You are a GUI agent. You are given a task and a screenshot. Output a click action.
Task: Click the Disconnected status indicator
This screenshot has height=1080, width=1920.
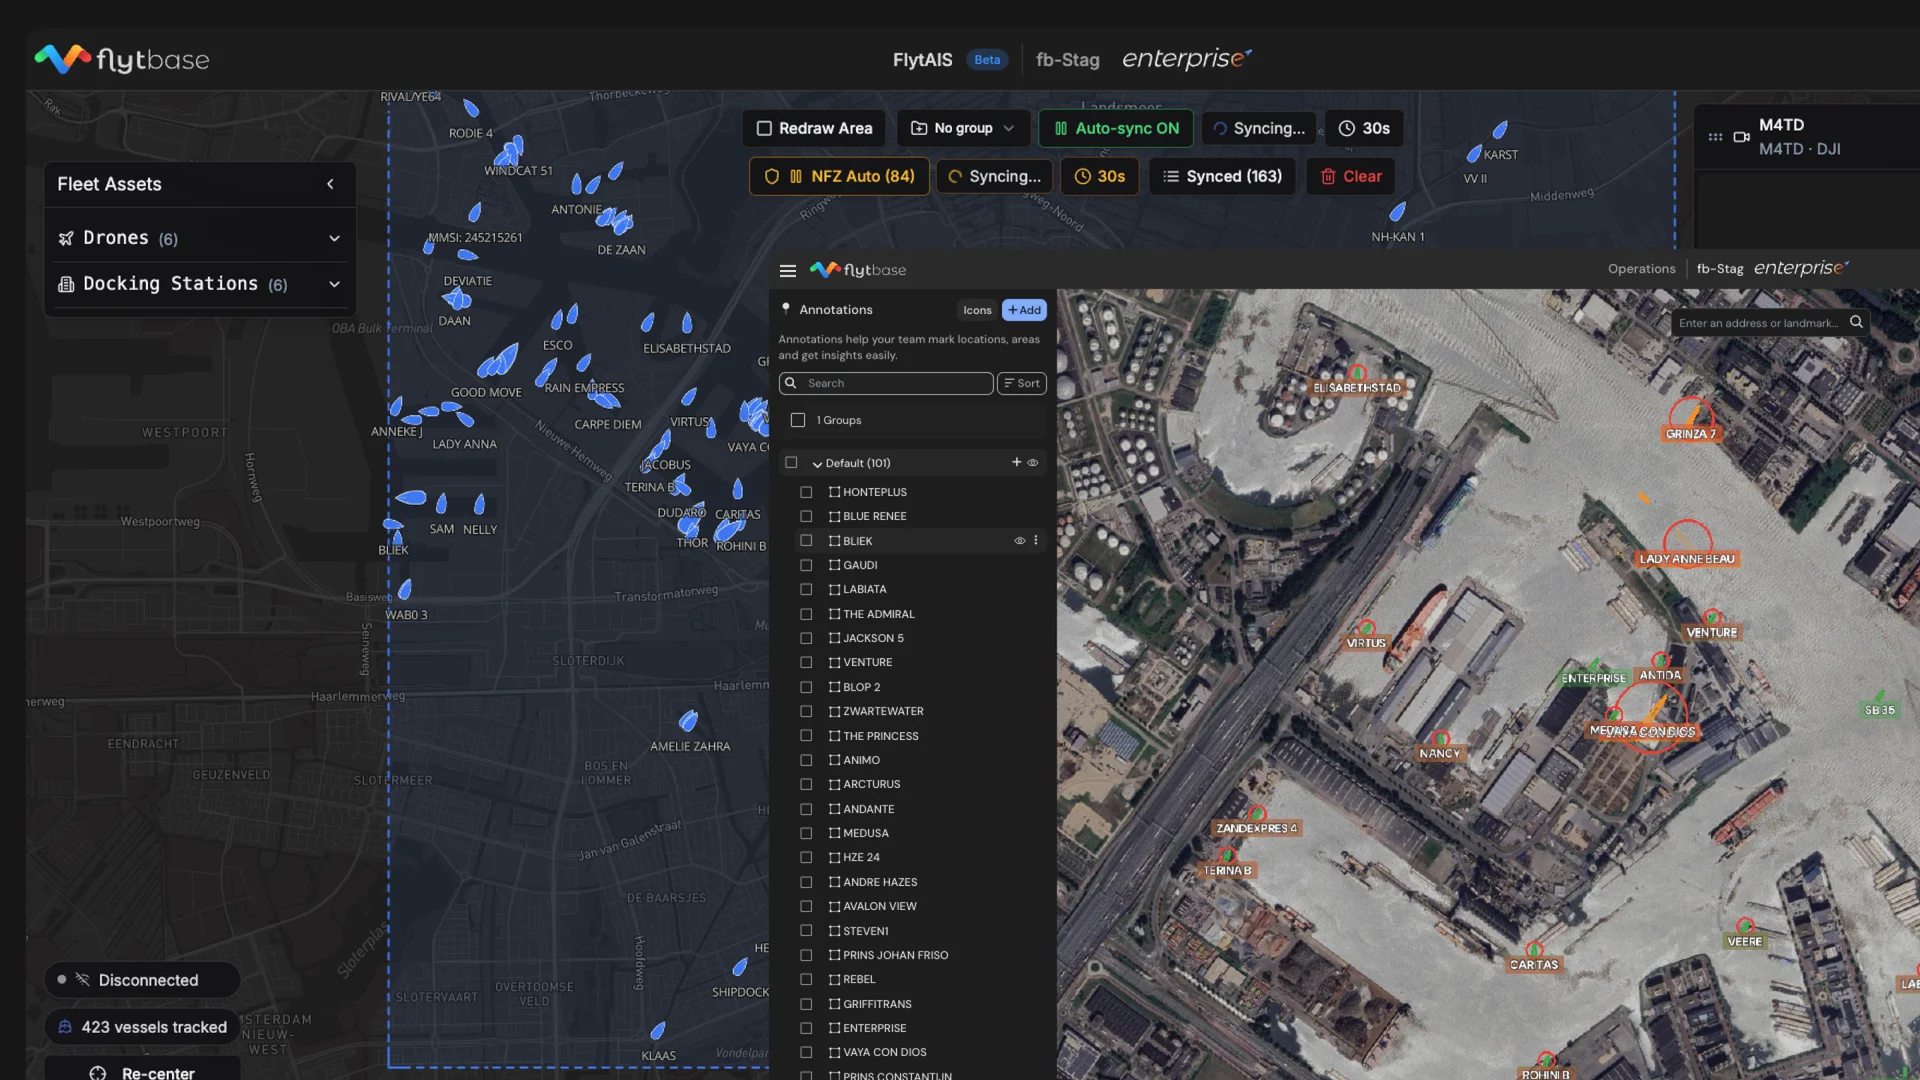[x=142, y=980]
